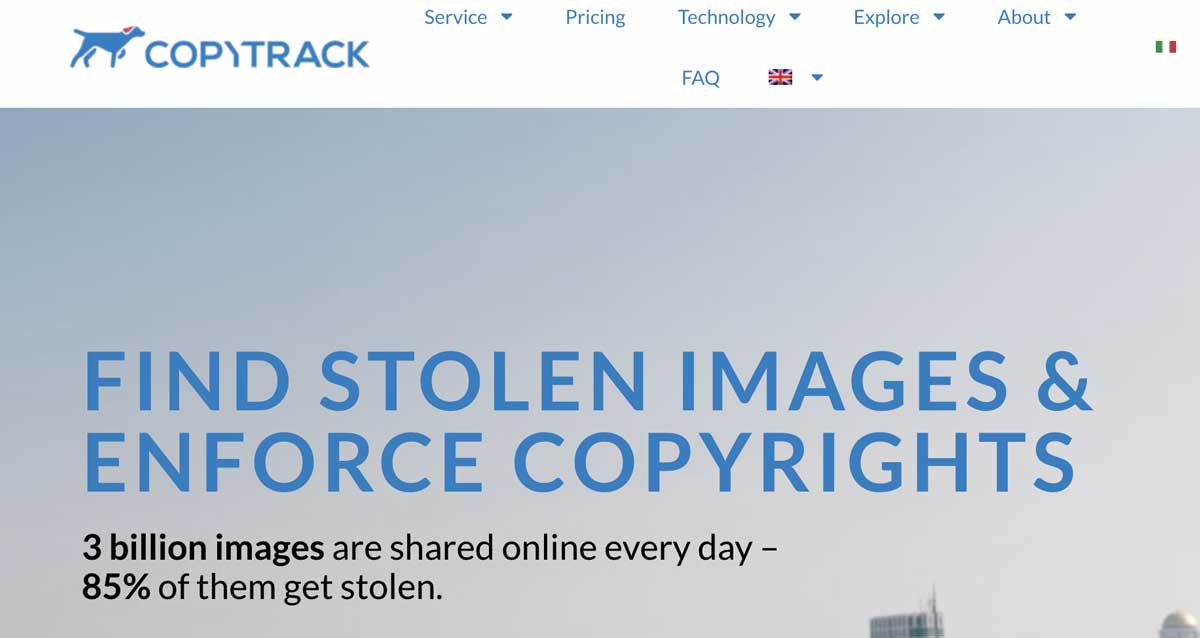Go to the Pricing page
1200x638 pixels.
(x=595, y=17)
